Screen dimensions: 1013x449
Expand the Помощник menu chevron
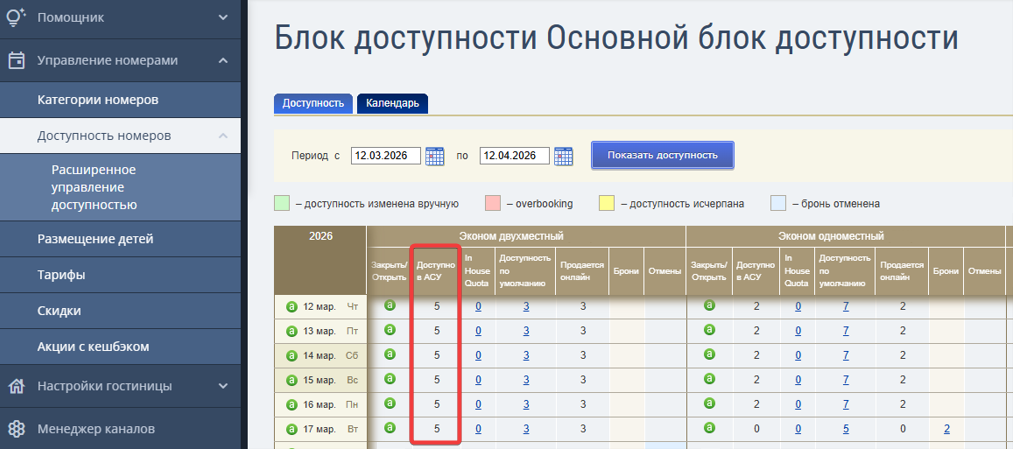[x=223, y=17]
